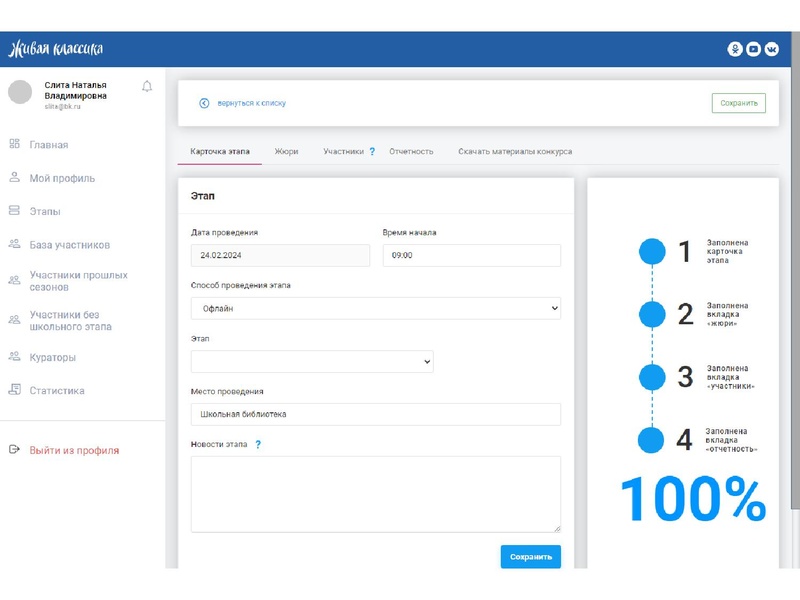
Task: Click the notification bell icon
Action: pyautogui.click(x=147, y=87)
